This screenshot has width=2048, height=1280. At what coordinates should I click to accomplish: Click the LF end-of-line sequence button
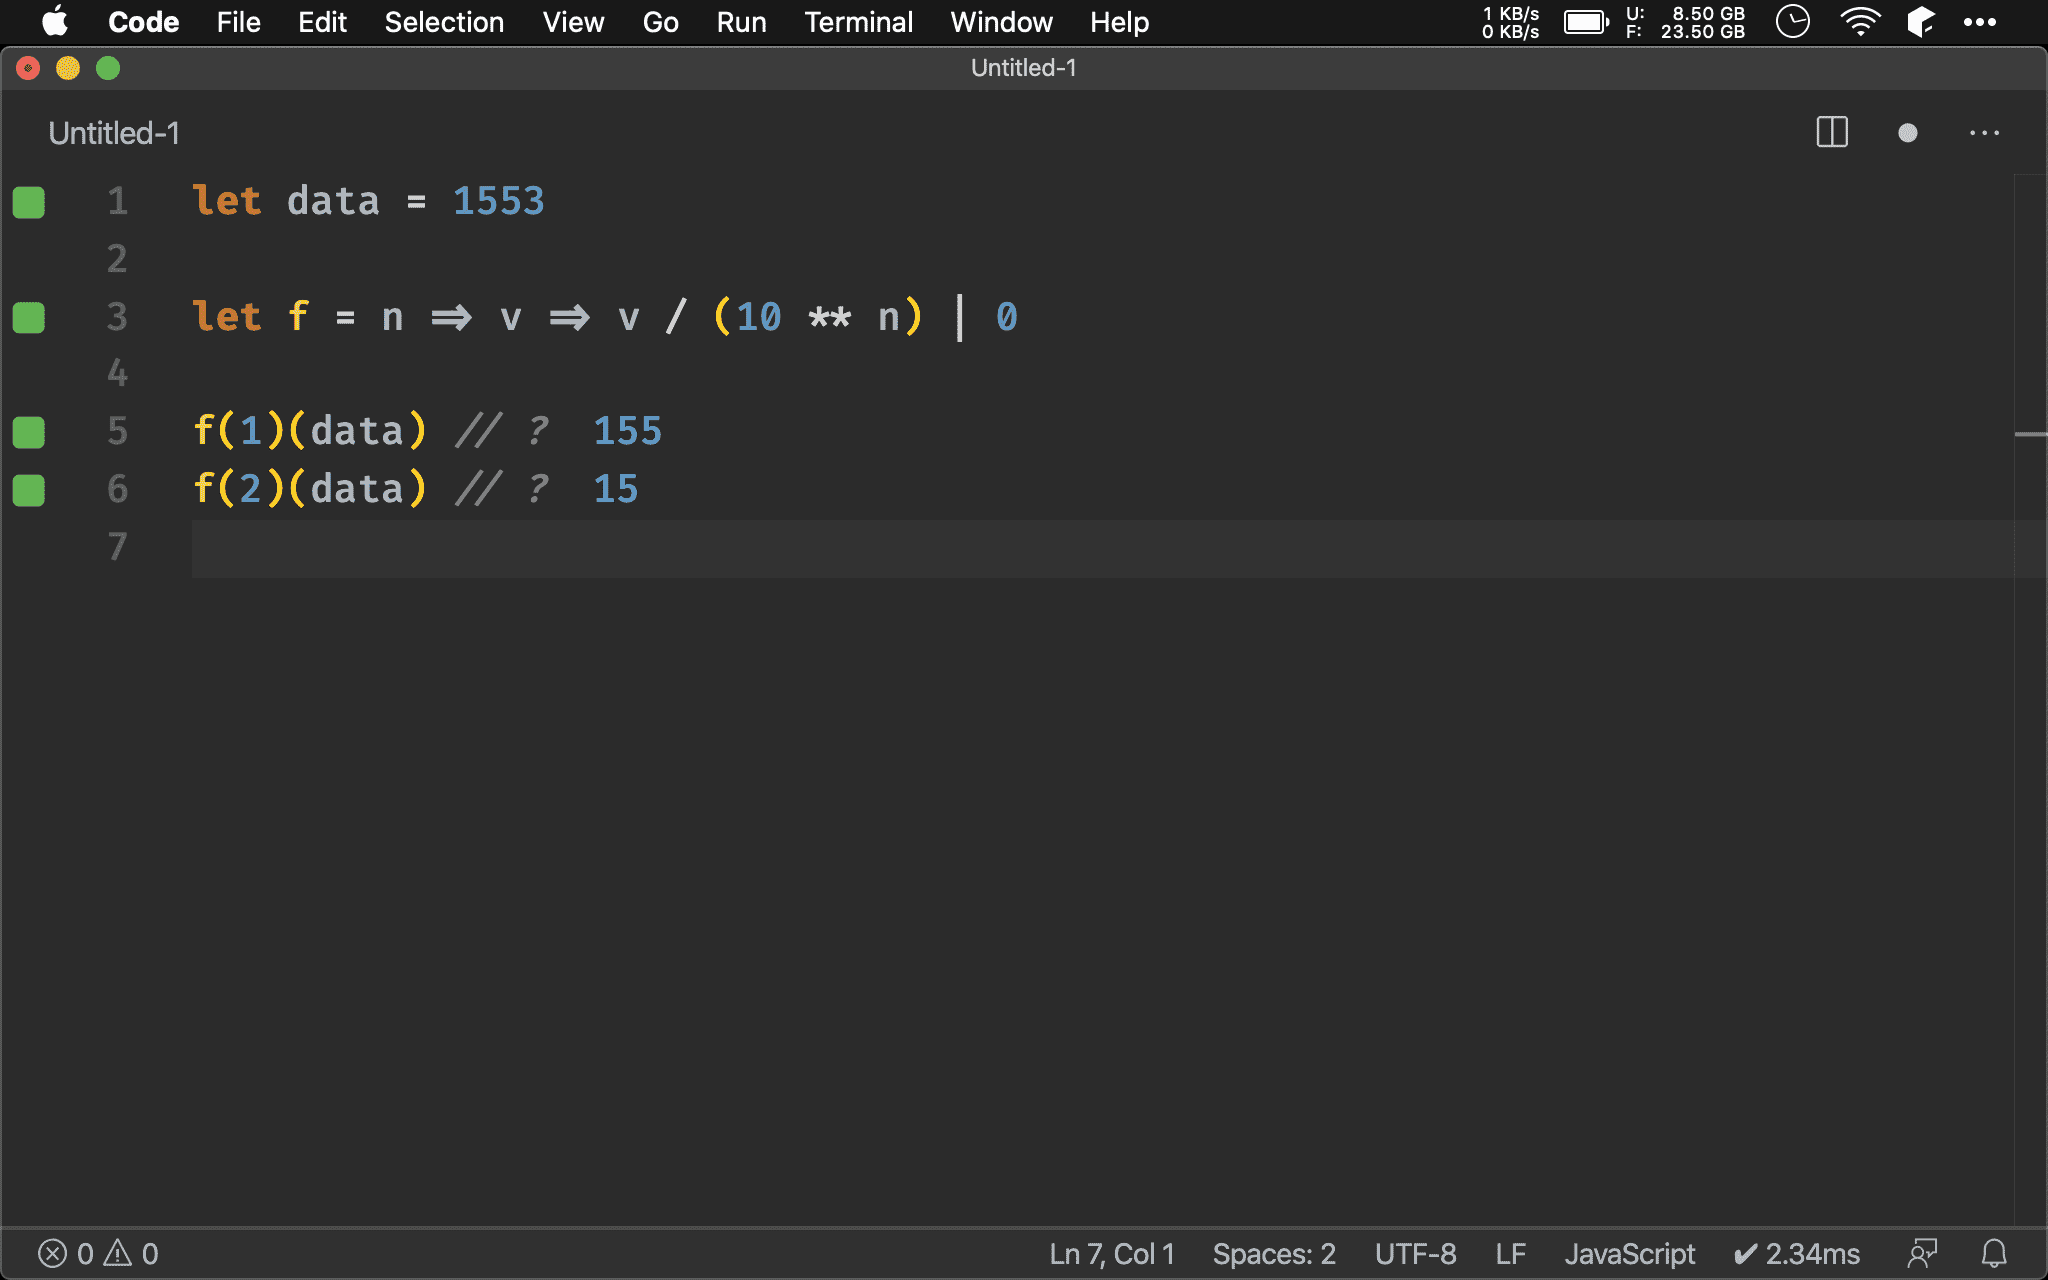point(1510,1253)
